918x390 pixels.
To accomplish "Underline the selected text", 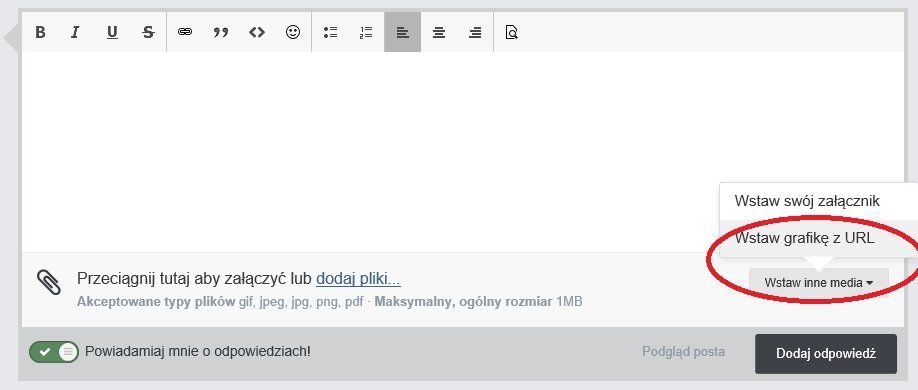I will [x=112, y=32].
